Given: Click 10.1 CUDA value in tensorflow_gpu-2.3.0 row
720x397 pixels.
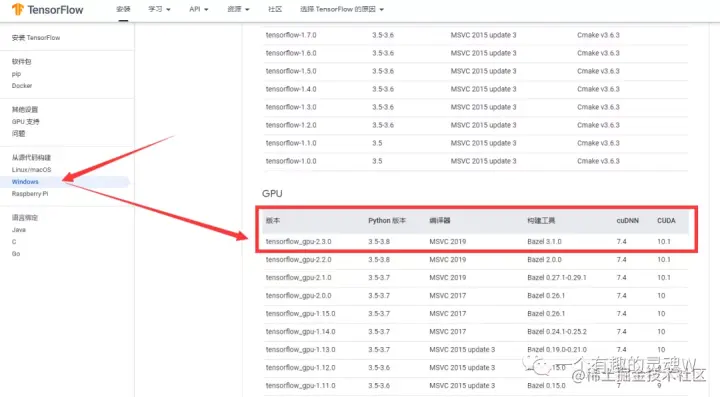Looking at the screenshot, I should (x=664, y=241).
